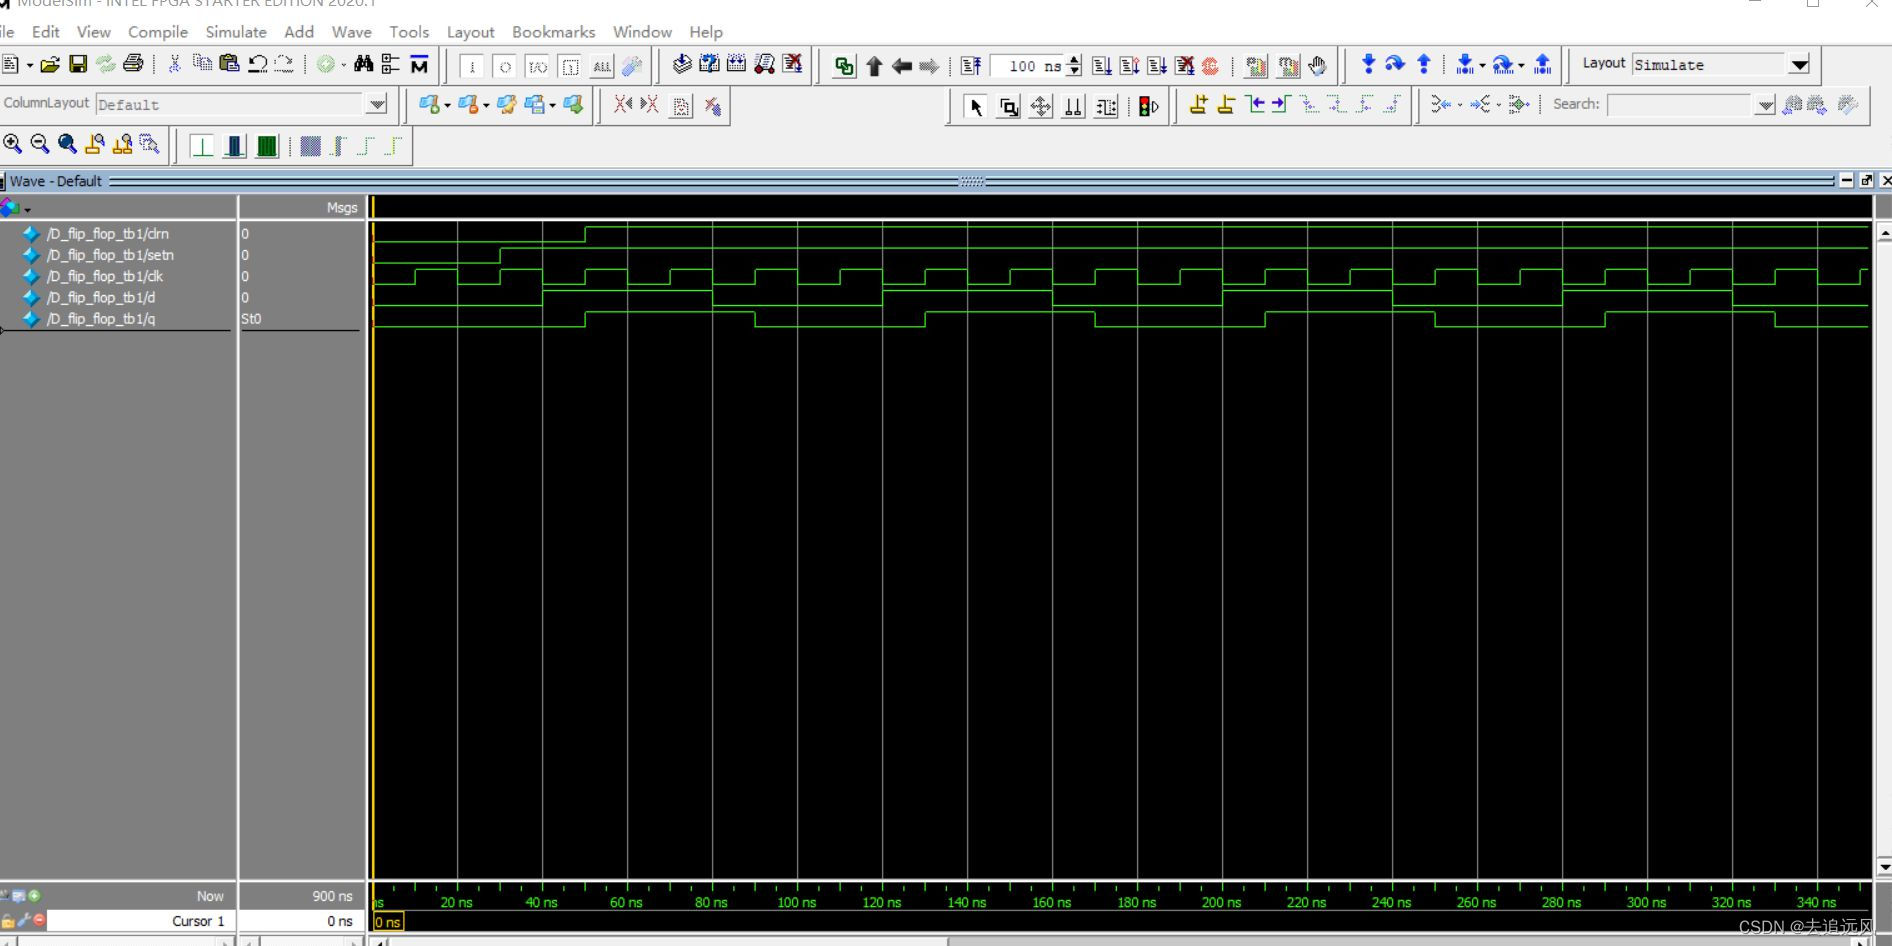Click the bold M ModelSim toolbar icon
Screen dimensions: 1892x946
(420, 65)
